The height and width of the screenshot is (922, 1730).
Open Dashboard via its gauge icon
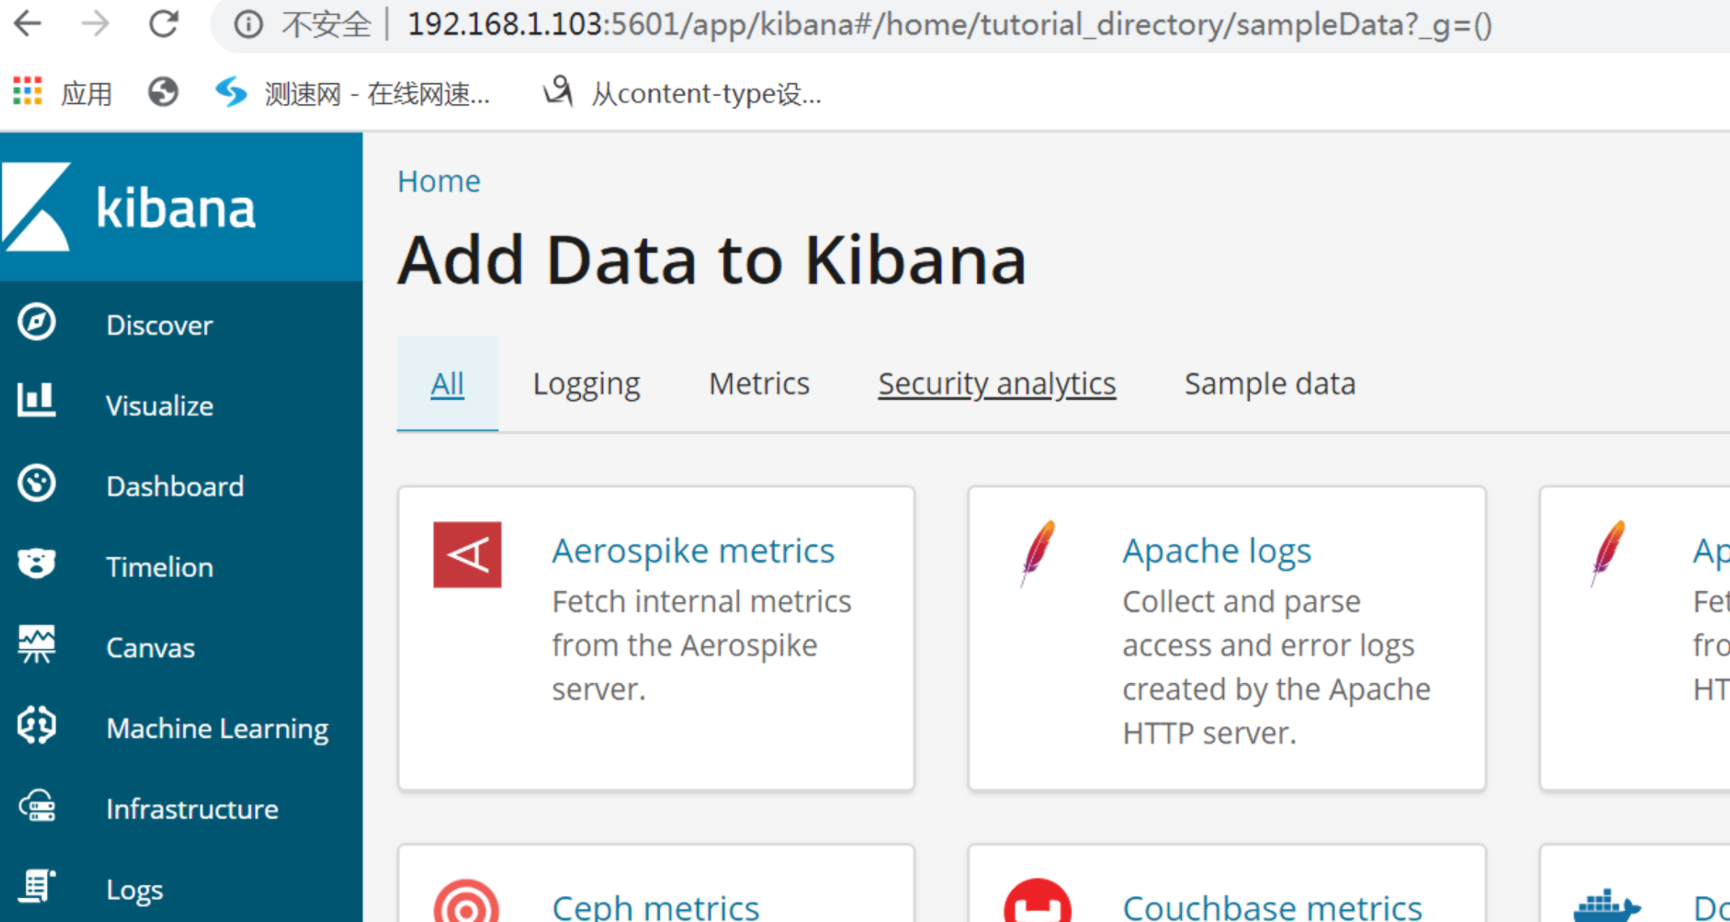coord(37,484)
